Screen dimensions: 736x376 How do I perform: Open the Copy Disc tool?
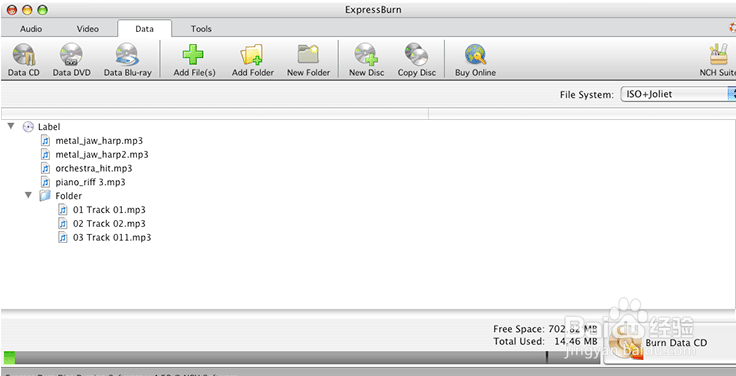pos(416,55)
